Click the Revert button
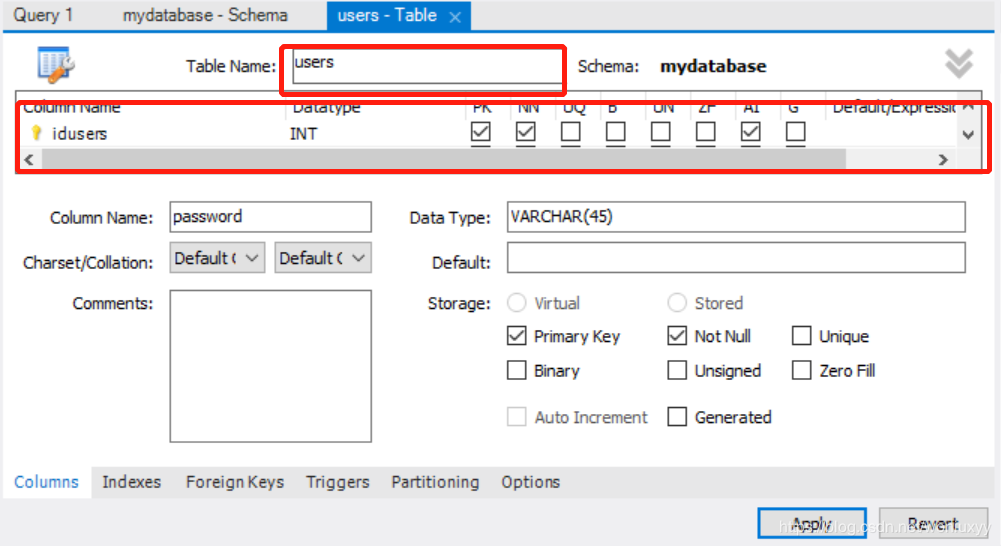This screenshot has width=1001, height=546. [933, 524]
